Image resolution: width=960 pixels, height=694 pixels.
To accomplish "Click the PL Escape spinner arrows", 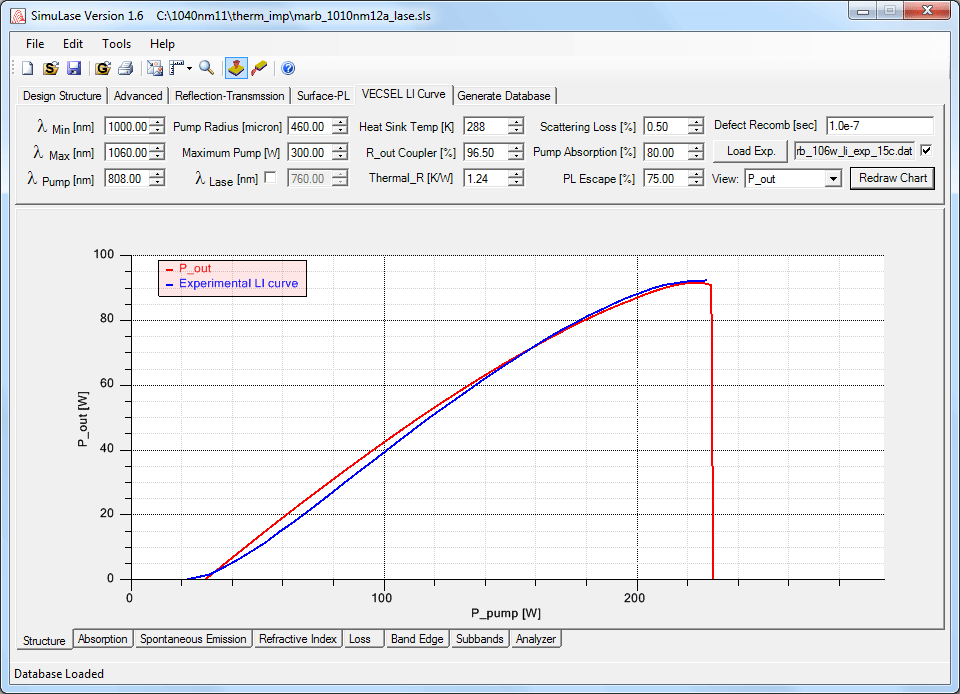I will coord(696,179).
